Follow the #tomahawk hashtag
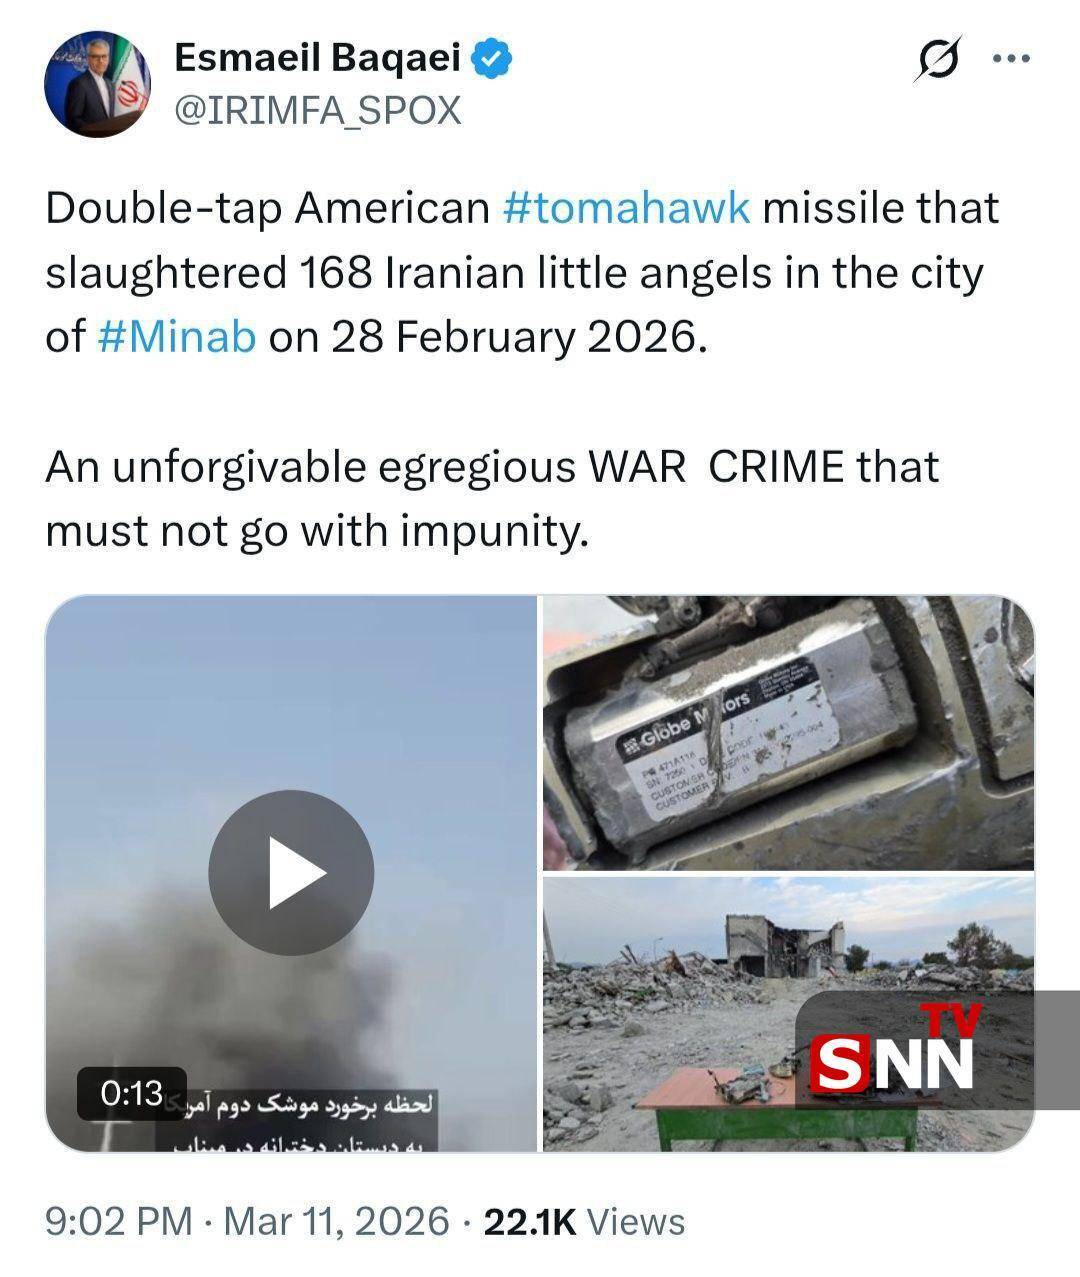Image resolution: width=1080 pixels, height=1277 pixels. pyautogui.click(x=627, y=208)
